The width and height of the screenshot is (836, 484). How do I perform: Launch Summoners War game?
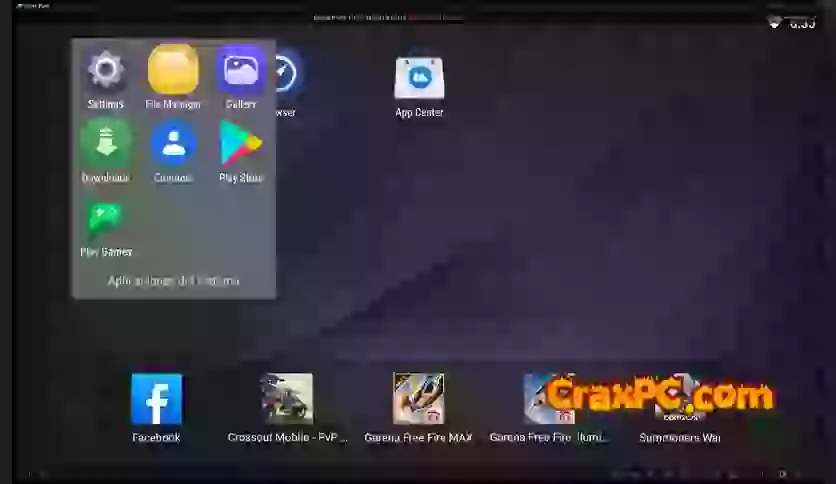[x=680, y=399]
